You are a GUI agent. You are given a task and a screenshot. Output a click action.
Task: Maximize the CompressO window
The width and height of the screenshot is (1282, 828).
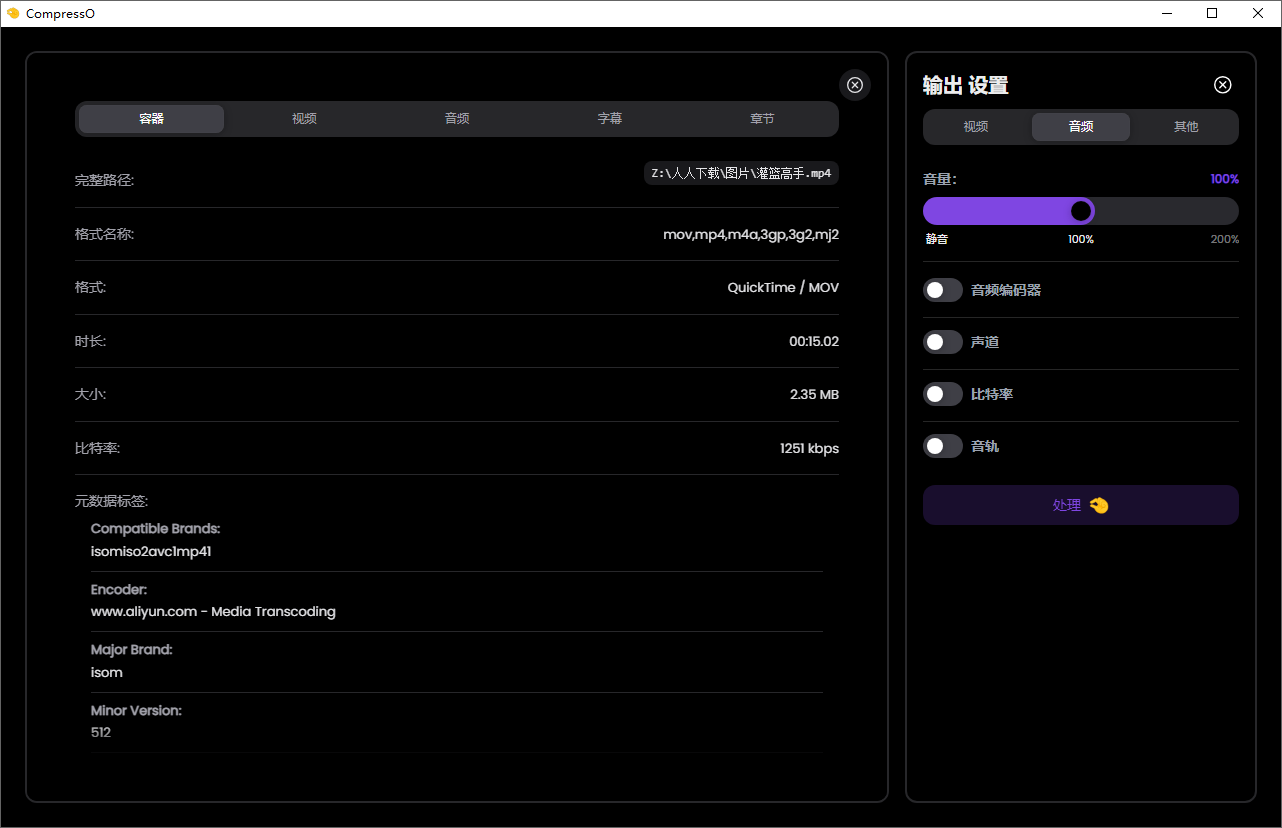pyautogui.click(x=1212, y=14)
